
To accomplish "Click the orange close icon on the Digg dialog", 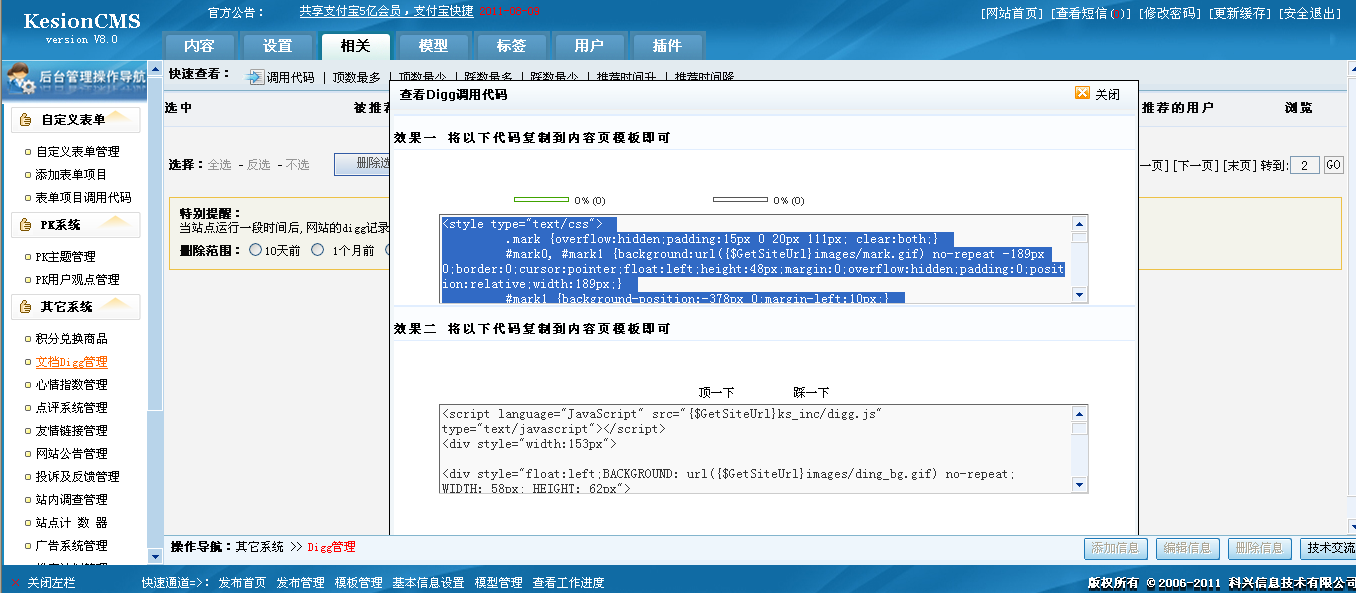I will [x=1081, y=91].
